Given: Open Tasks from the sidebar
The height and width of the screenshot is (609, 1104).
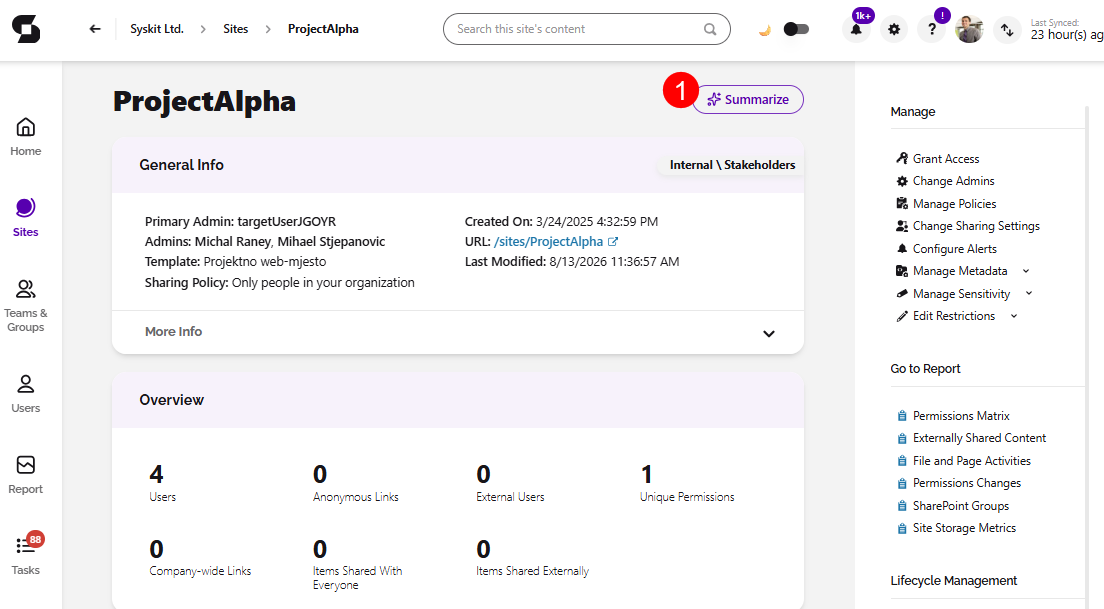Looking at the screenshot, I should (25, 553).
